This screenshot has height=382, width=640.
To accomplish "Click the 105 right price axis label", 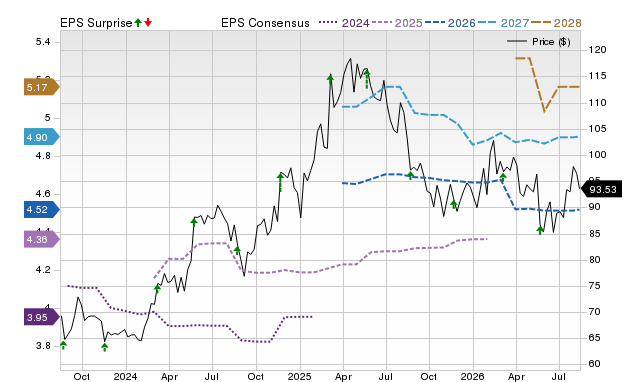I will coord(597,129).
